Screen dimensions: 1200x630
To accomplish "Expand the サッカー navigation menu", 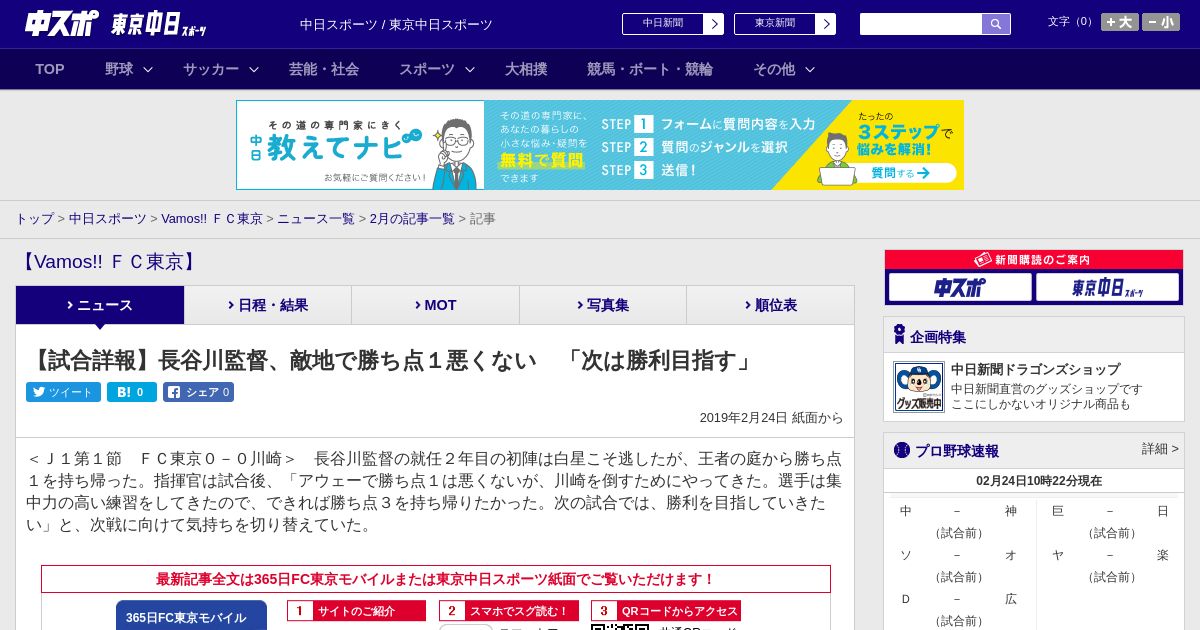I will [x=221, y=69].
